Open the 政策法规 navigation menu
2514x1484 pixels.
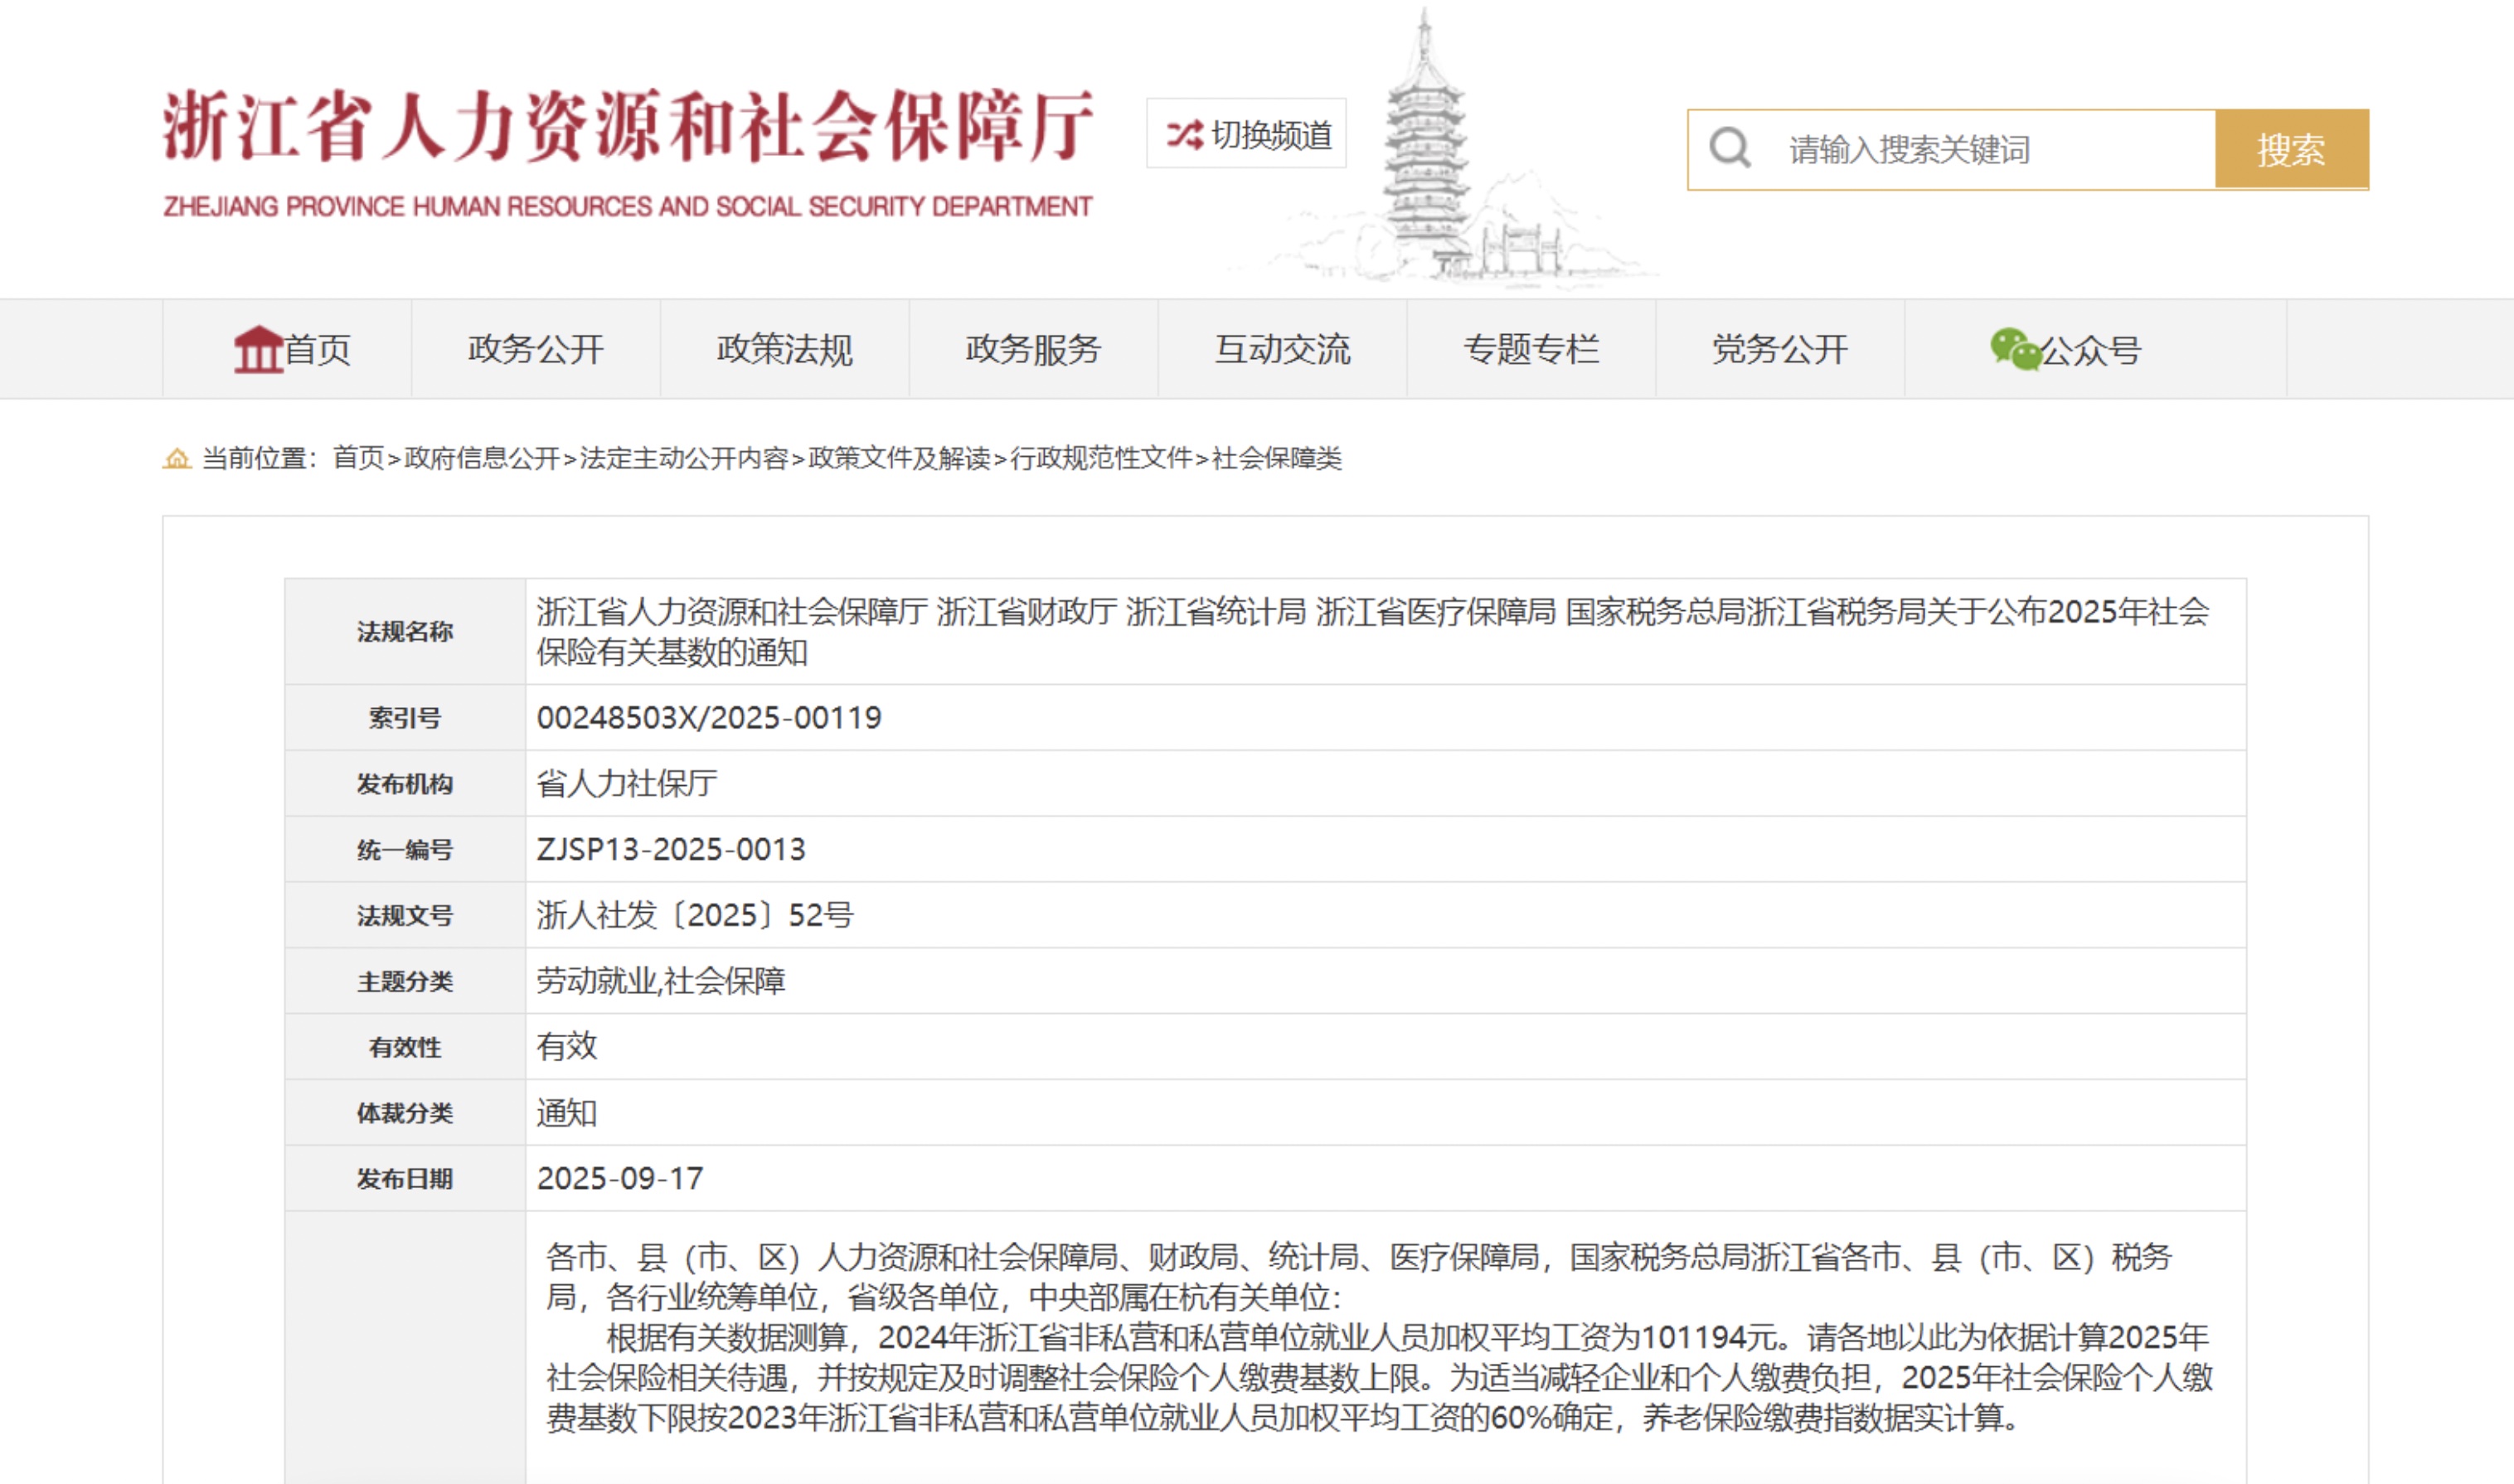tap(784, 349)
